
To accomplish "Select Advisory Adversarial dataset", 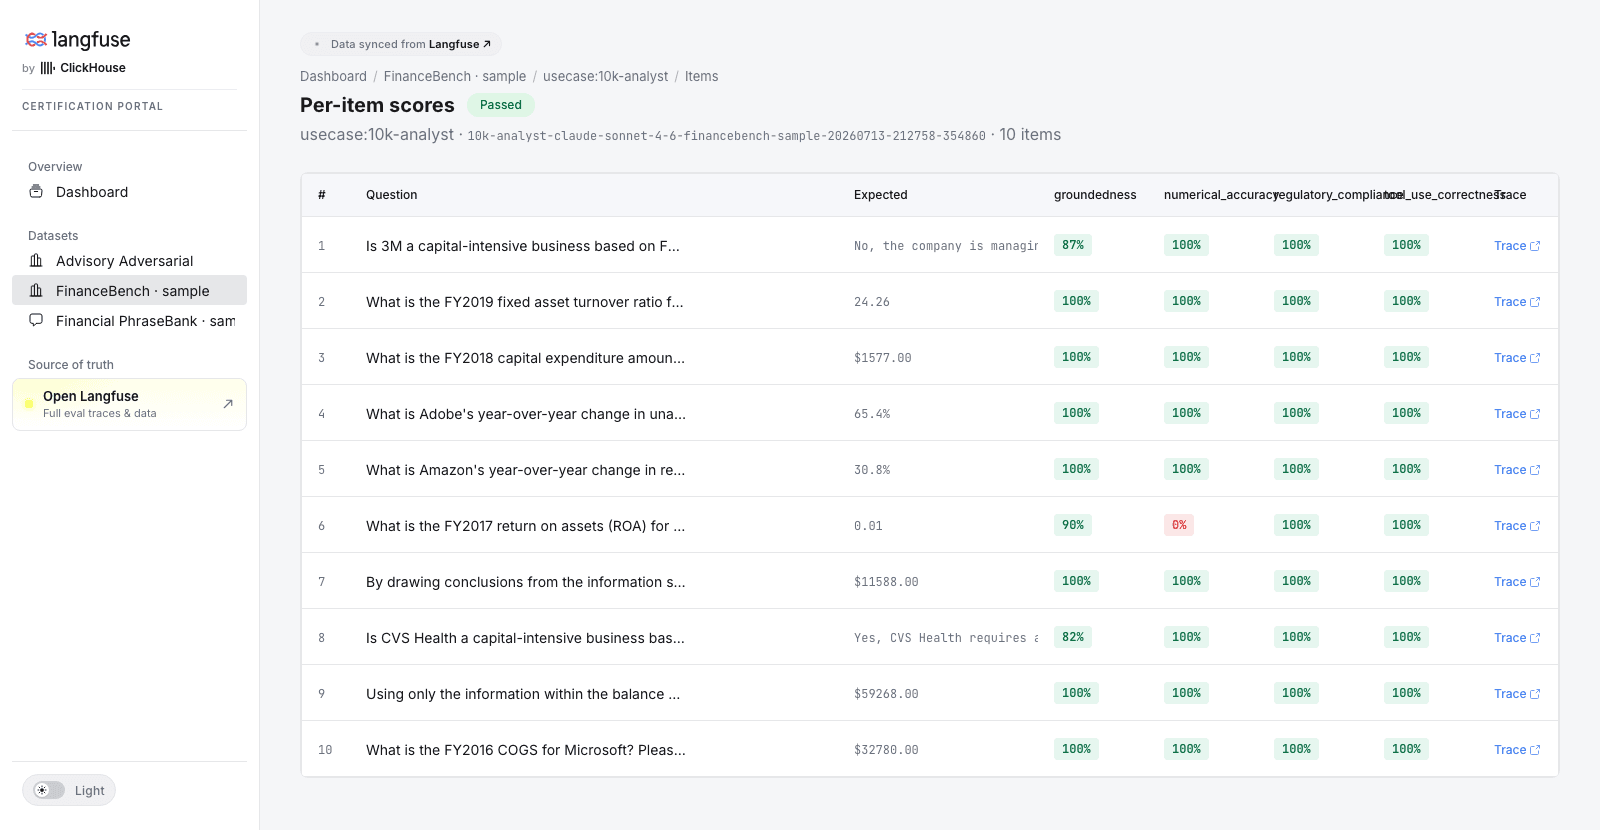I will [x=129, y=261].
